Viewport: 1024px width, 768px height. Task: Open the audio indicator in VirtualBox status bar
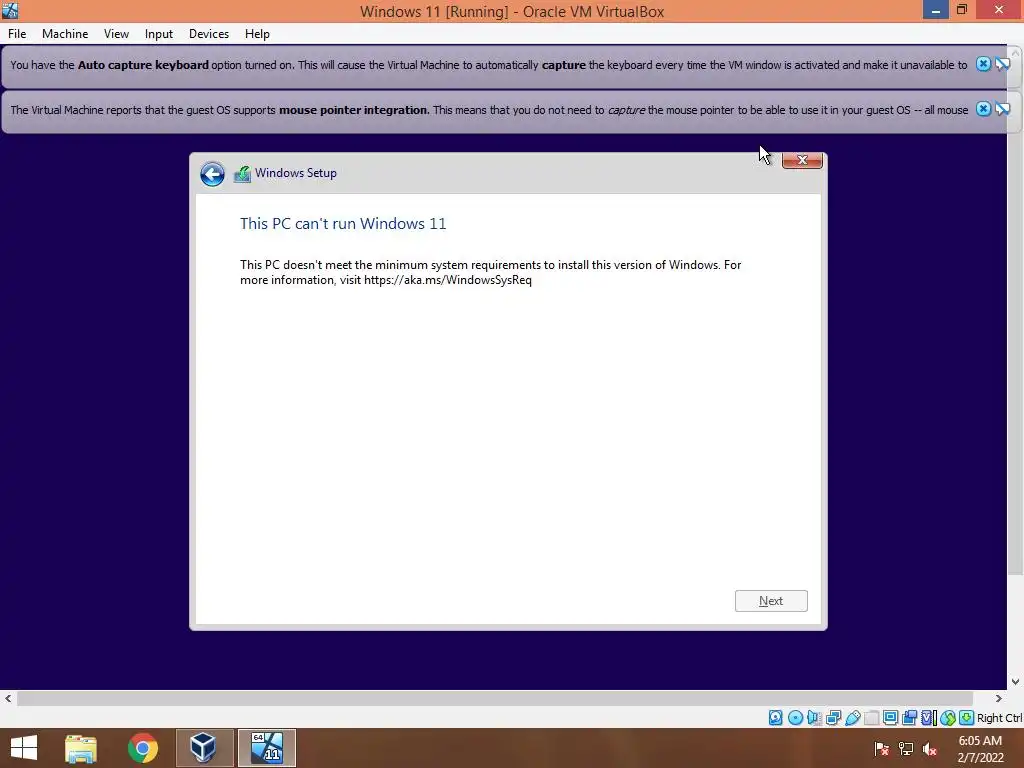[x=814, y=718]
